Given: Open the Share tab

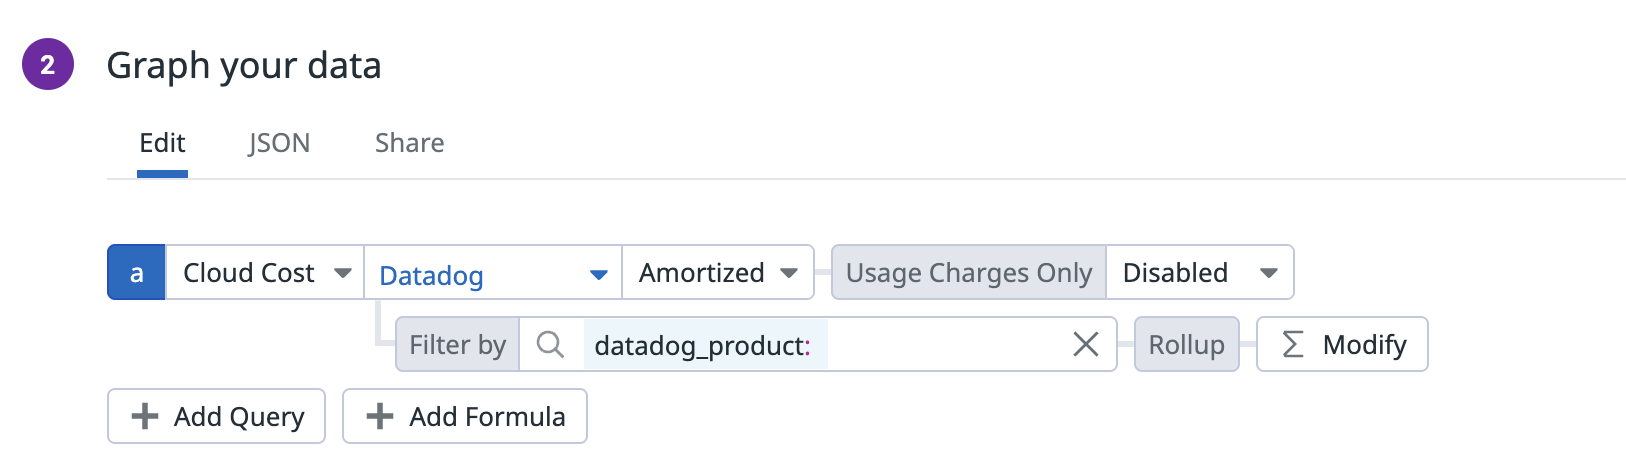Looking at the screenshot, I should click(409, 143).
